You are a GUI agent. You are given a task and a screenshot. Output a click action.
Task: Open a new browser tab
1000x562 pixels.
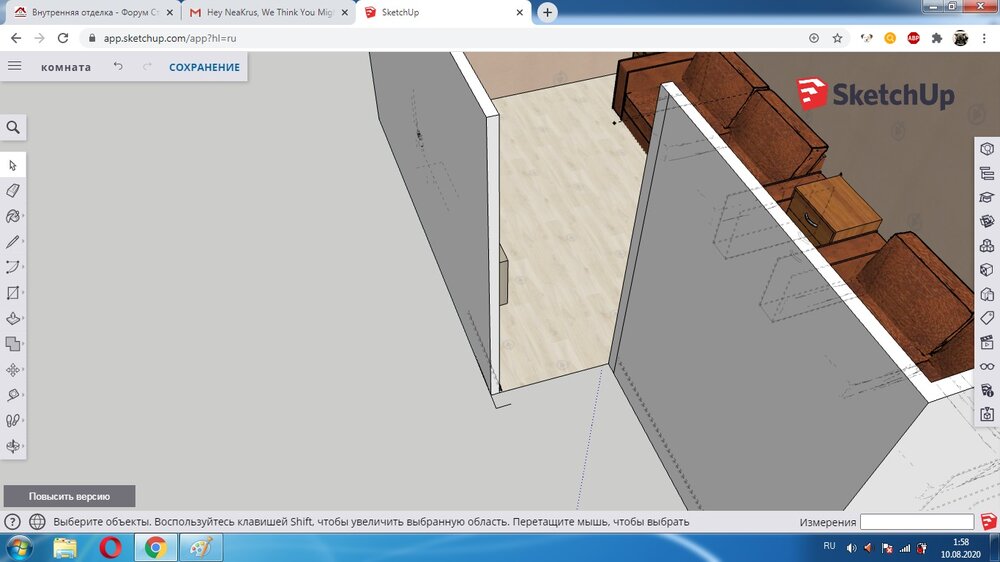[x=547, y=12]
